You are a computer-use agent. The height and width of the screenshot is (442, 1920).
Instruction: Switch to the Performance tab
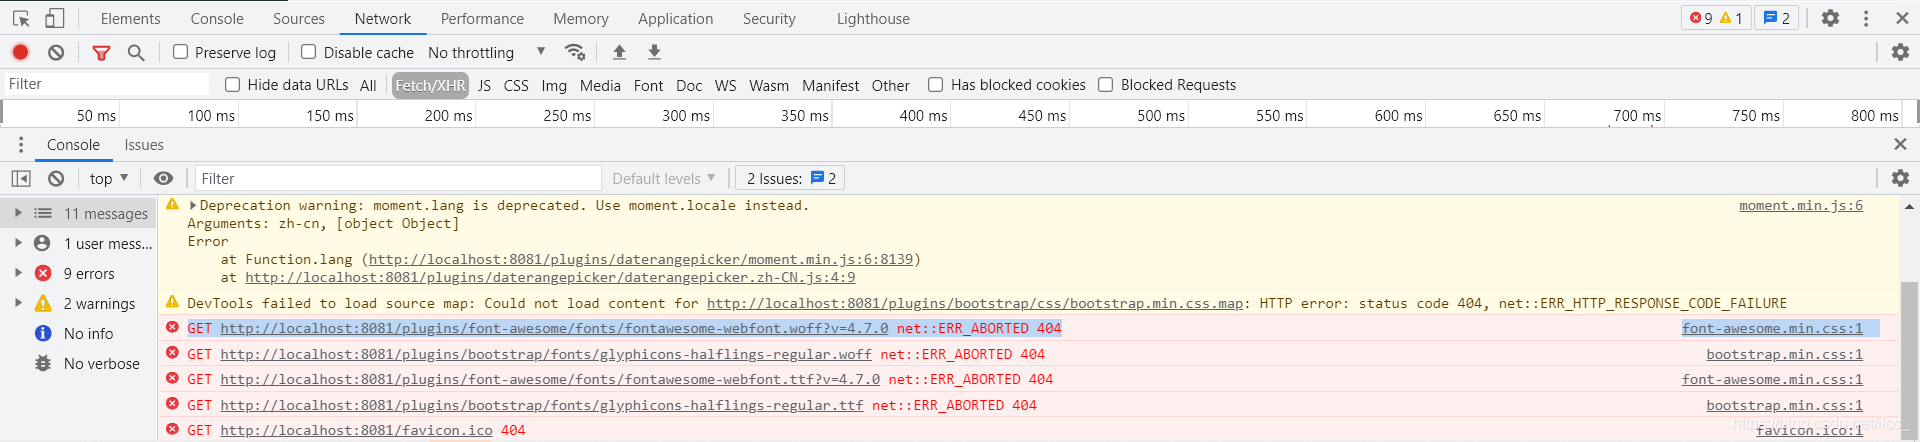pos(482,19)
